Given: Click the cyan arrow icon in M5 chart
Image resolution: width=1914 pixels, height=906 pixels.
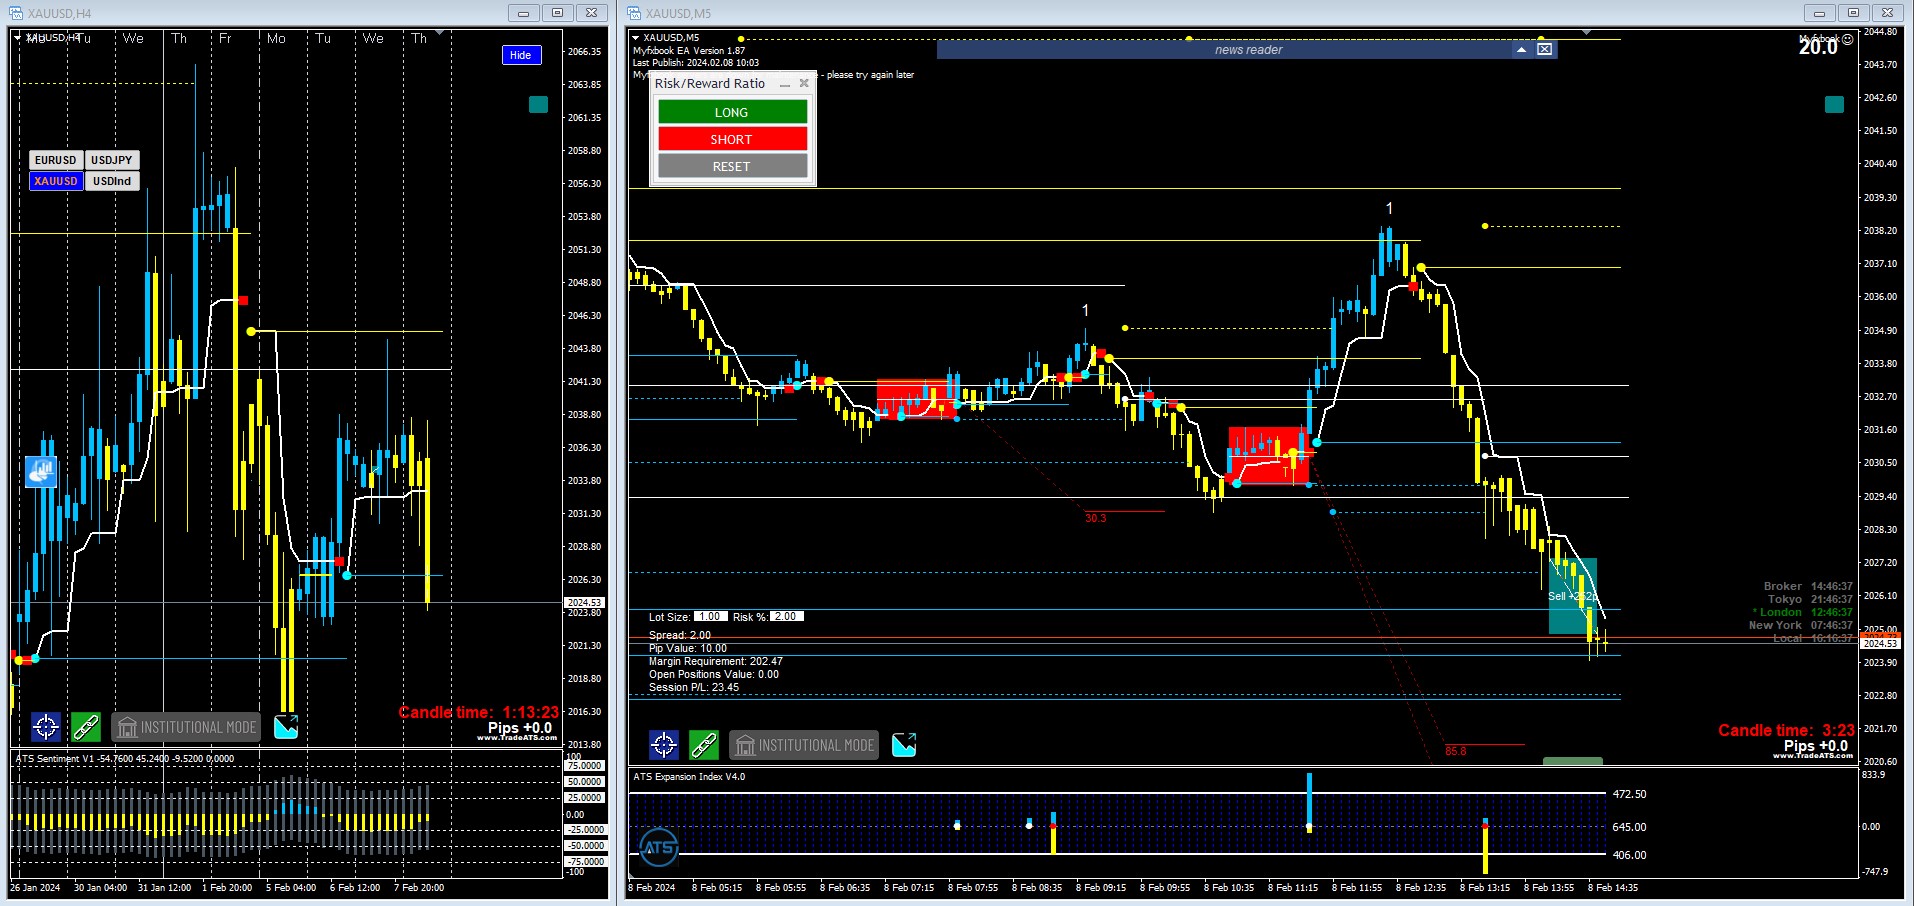Looking at the screenshot, I should coord(904,745).
